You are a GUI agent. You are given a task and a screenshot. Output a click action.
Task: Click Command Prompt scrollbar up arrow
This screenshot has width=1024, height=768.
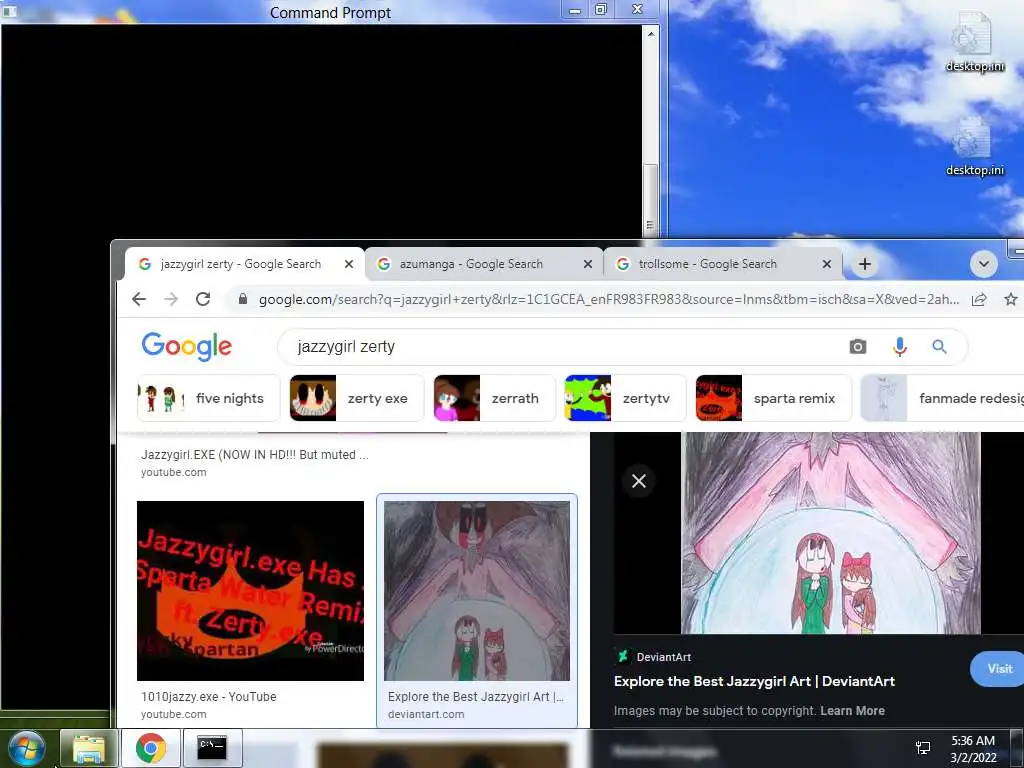point(650,33)
